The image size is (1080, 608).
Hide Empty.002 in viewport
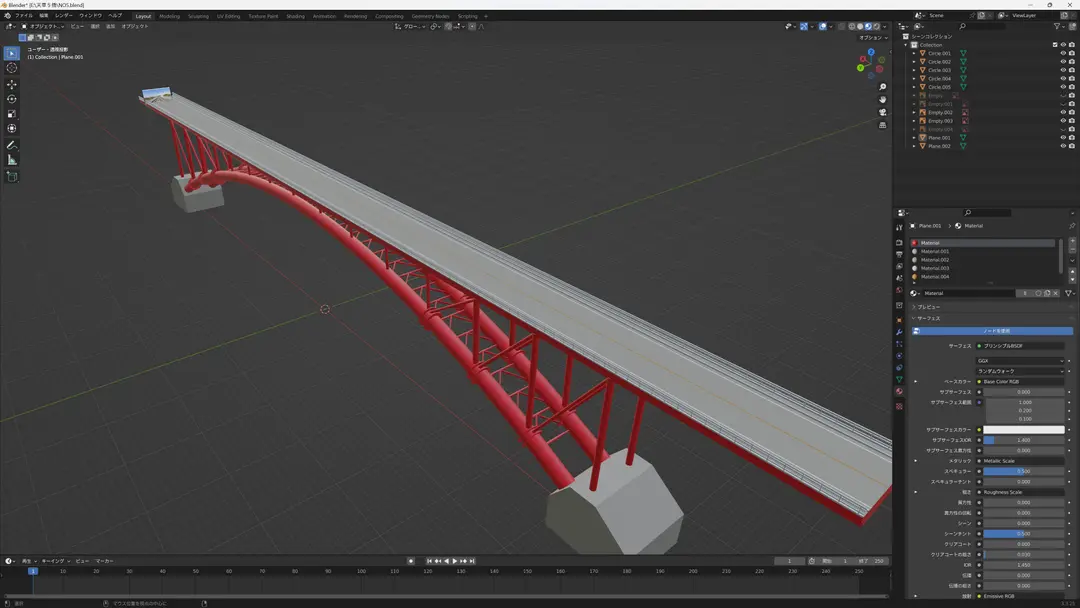(1063, 112)
